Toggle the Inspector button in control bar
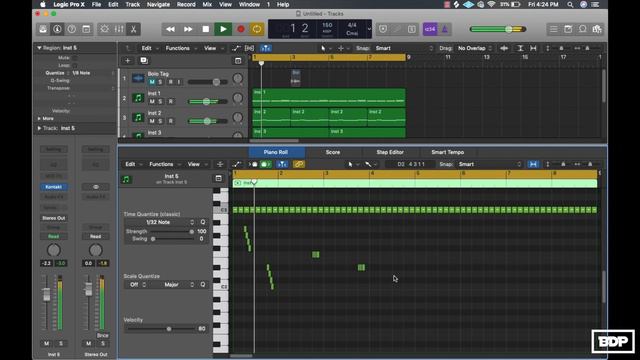The width and height of the screenshot is (640, 360). [57, 29]
